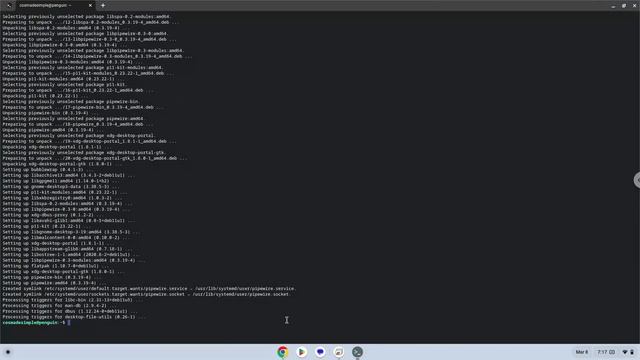Launch Google Play Store from shelf
Viewport: 640px width, 360px height.
coord(301,352)
